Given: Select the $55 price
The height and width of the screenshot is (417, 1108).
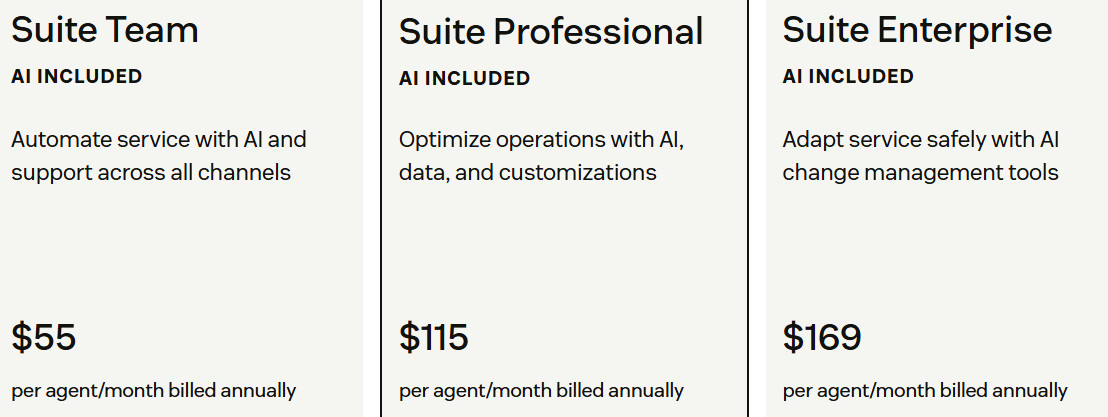Looking at the screenshot, I should (x=44, y=337).
